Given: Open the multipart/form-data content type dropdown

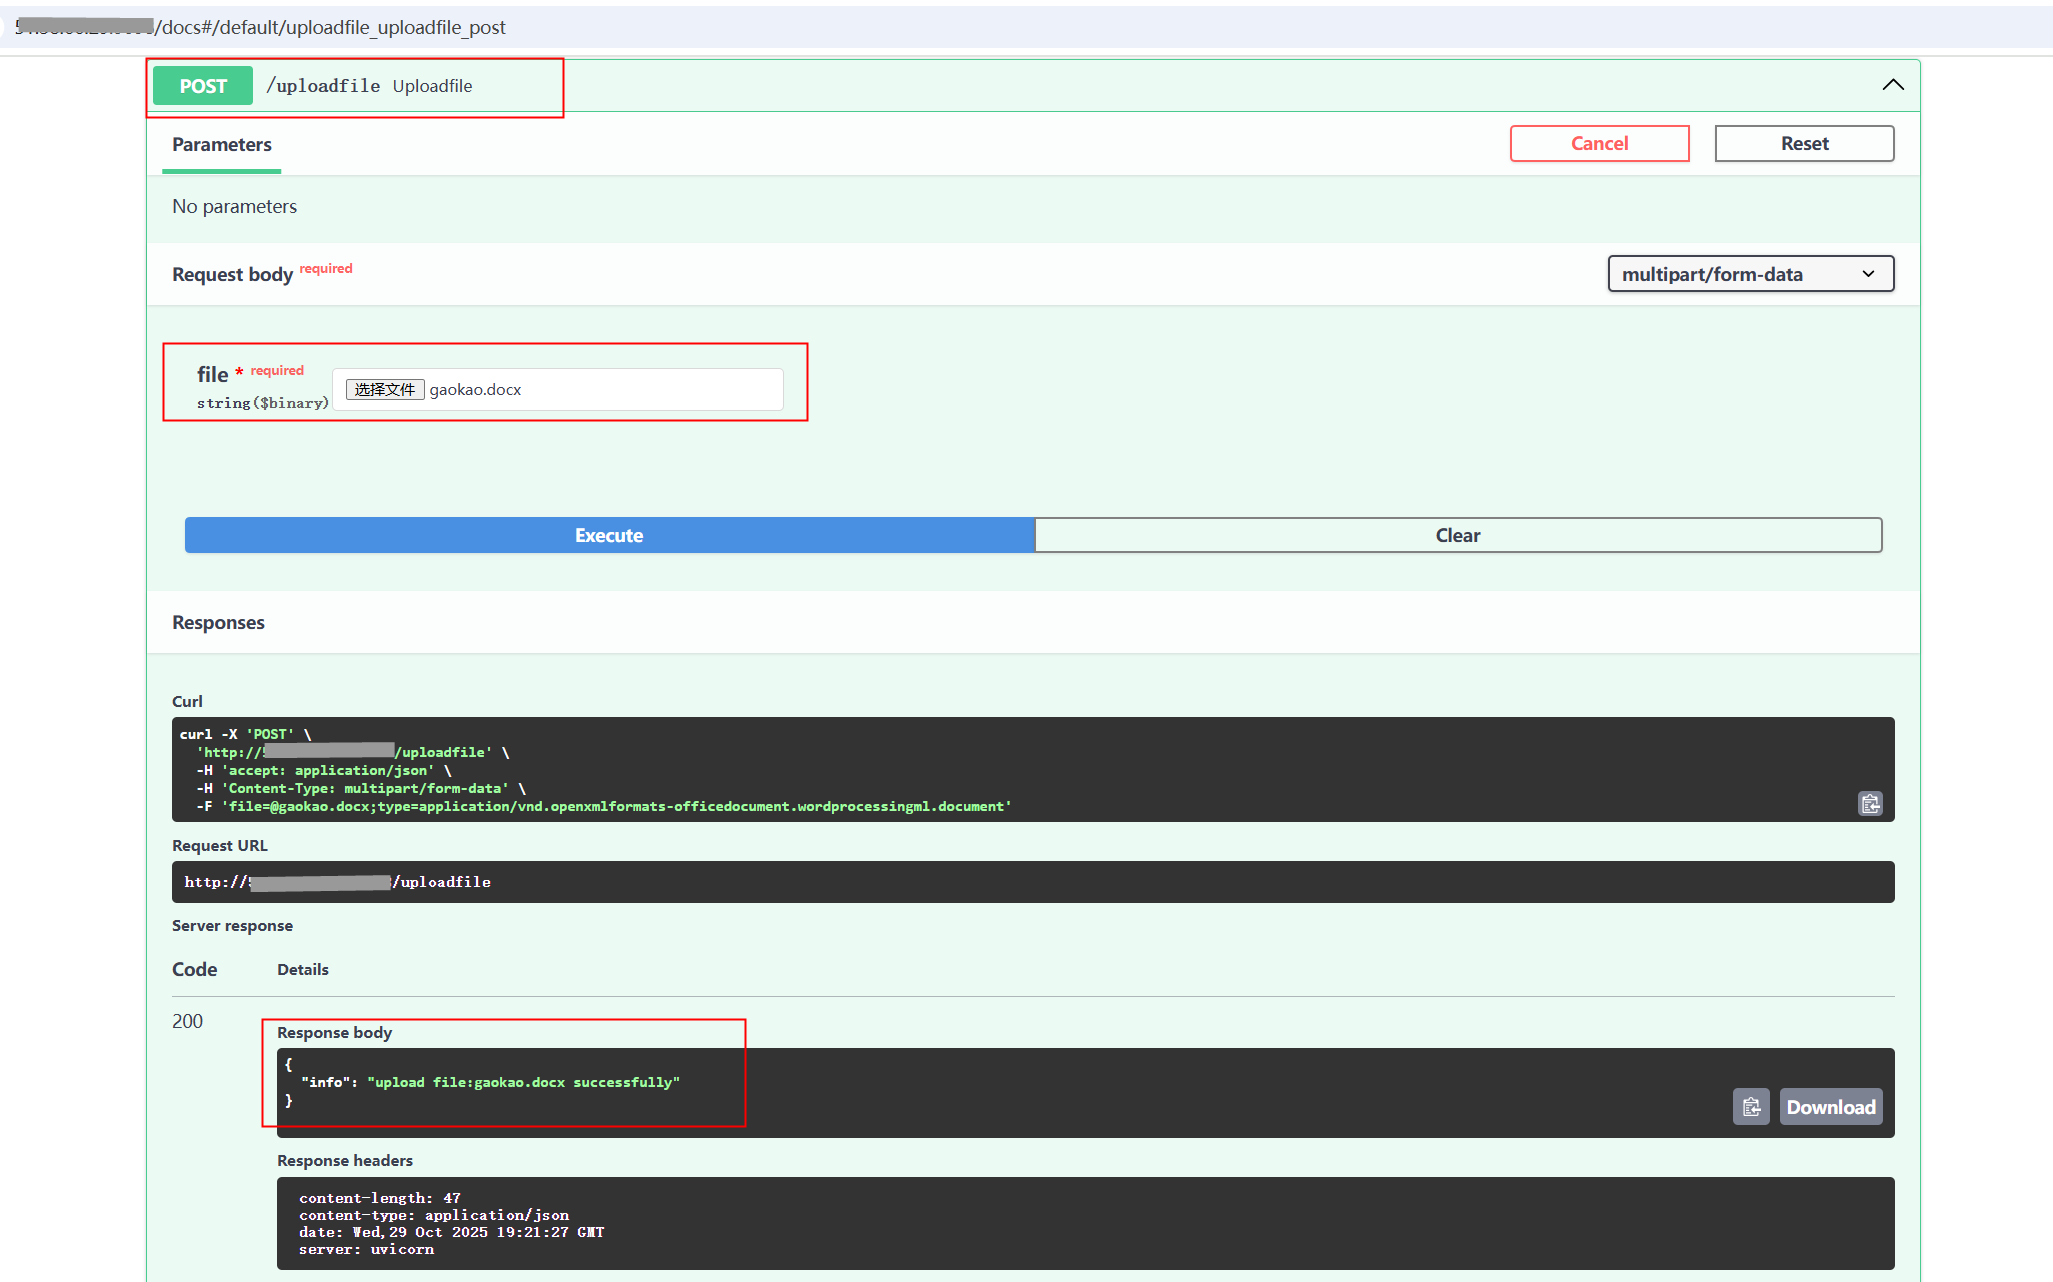Looking at the screenshot, I should coord(1750,274).
